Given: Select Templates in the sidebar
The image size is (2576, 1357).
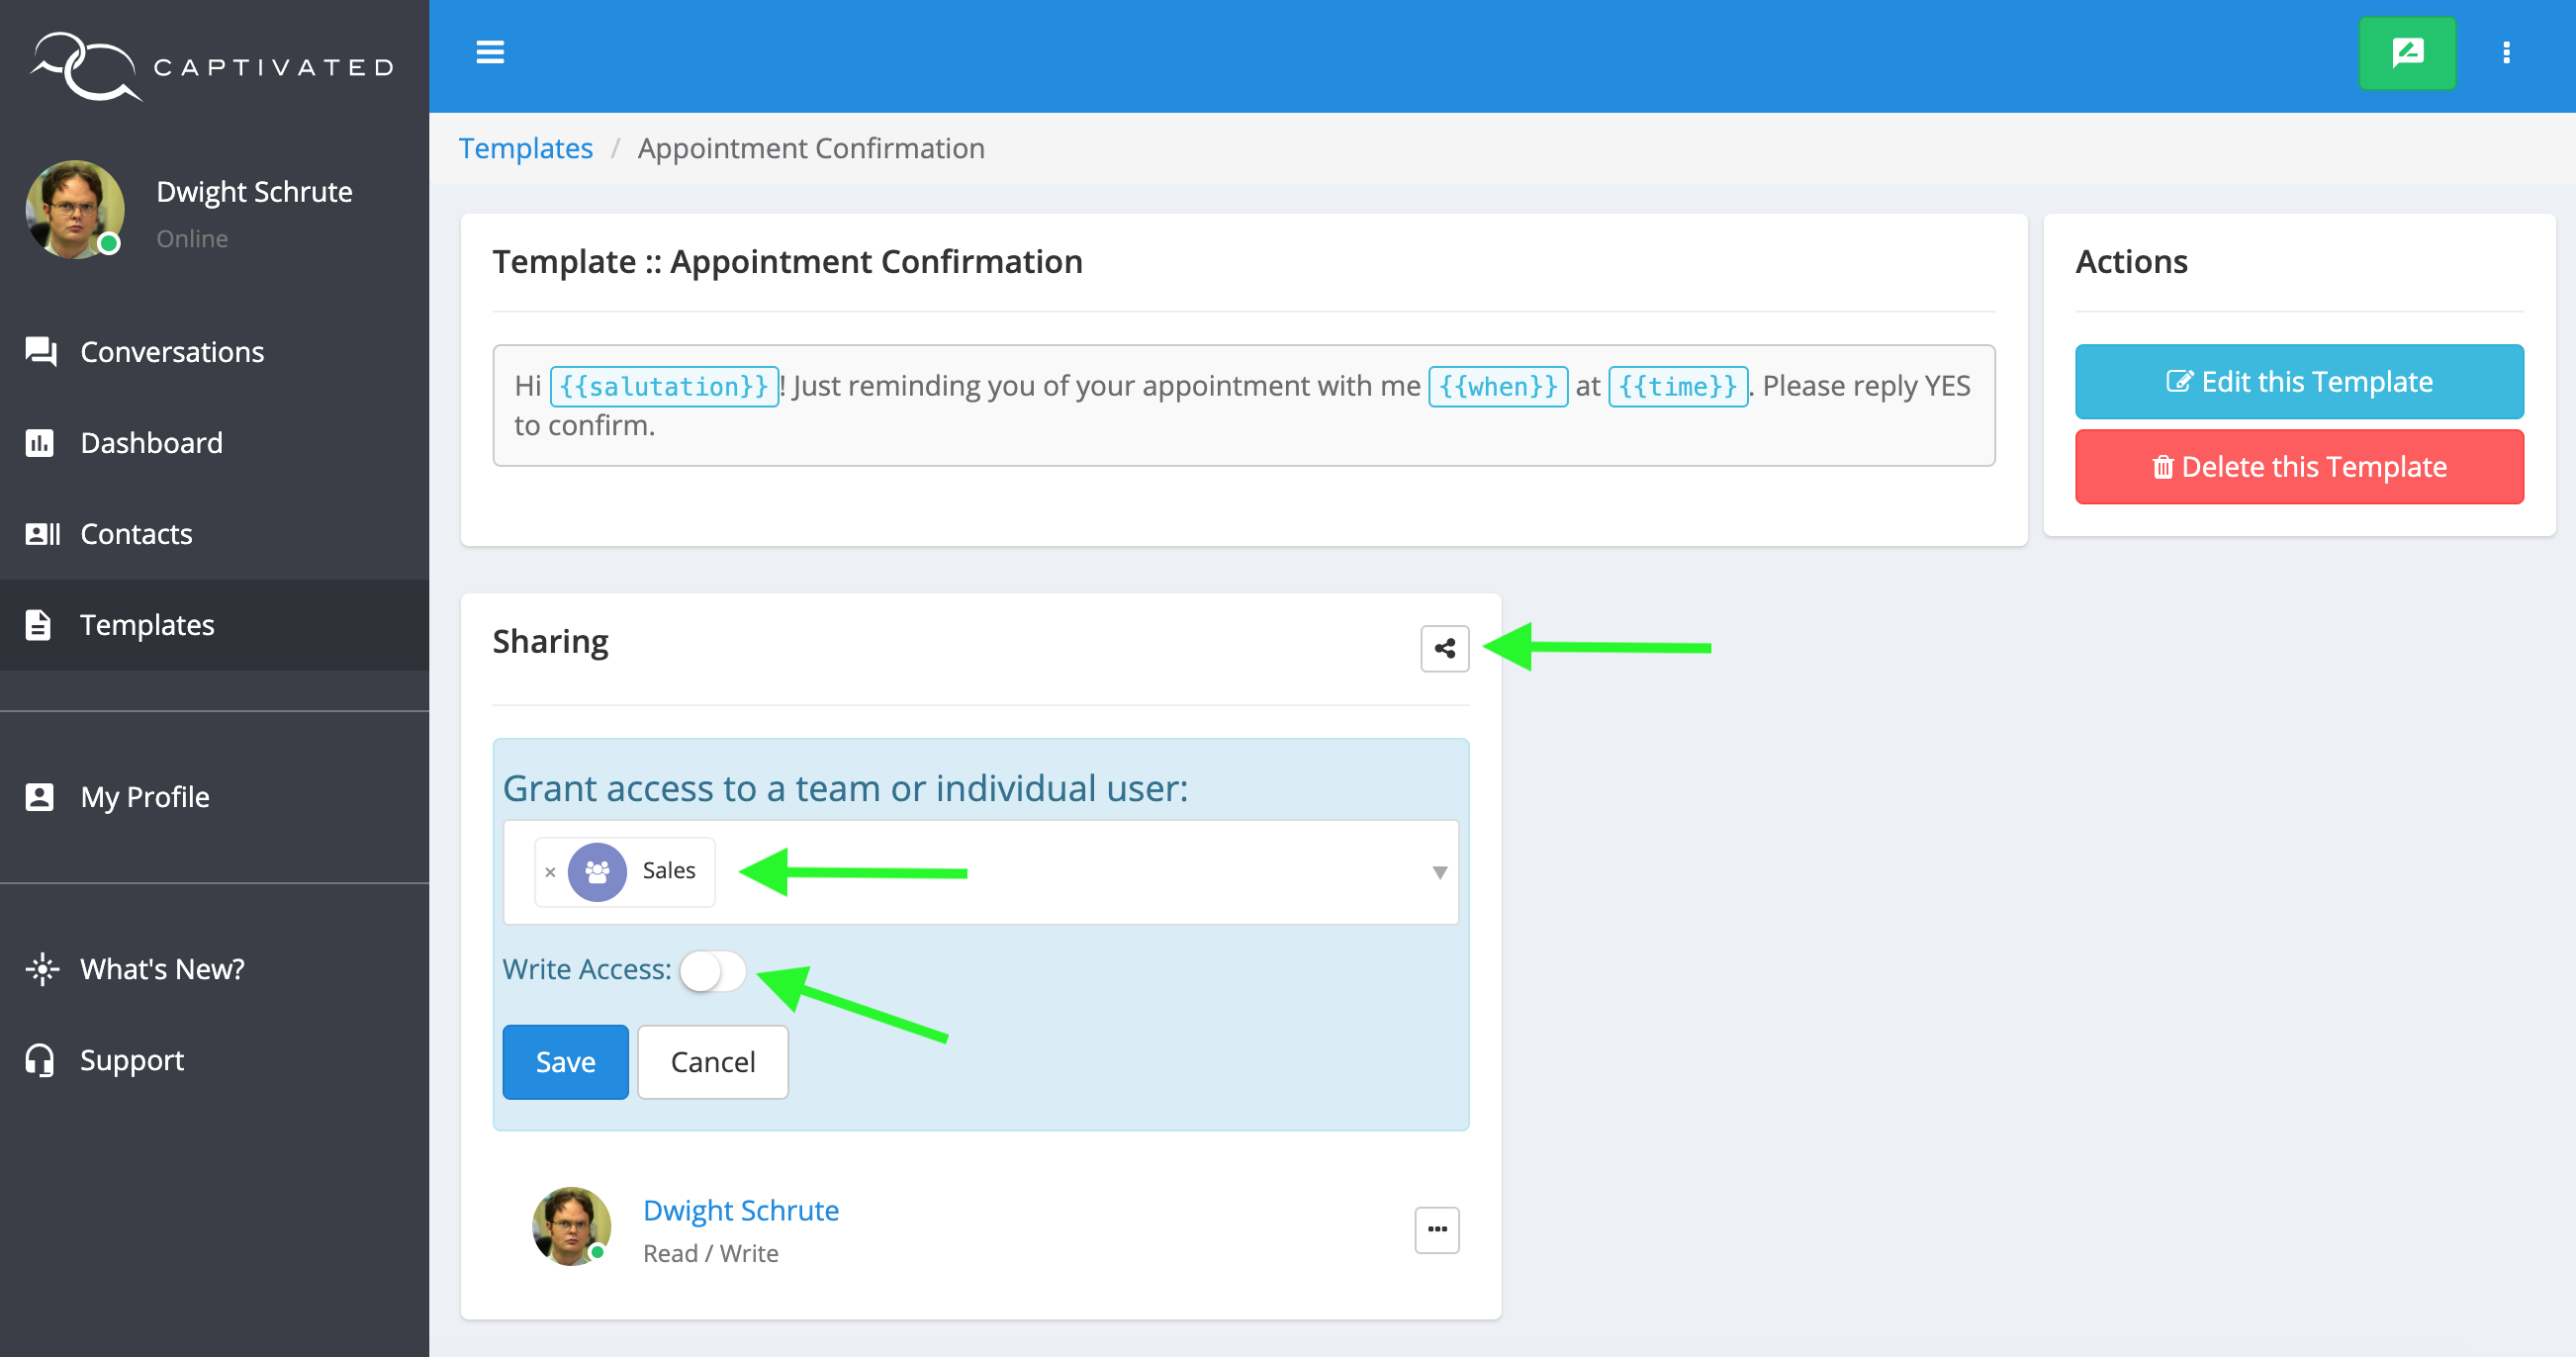Looking at the screenshot, I should click(x=147, y=625).
